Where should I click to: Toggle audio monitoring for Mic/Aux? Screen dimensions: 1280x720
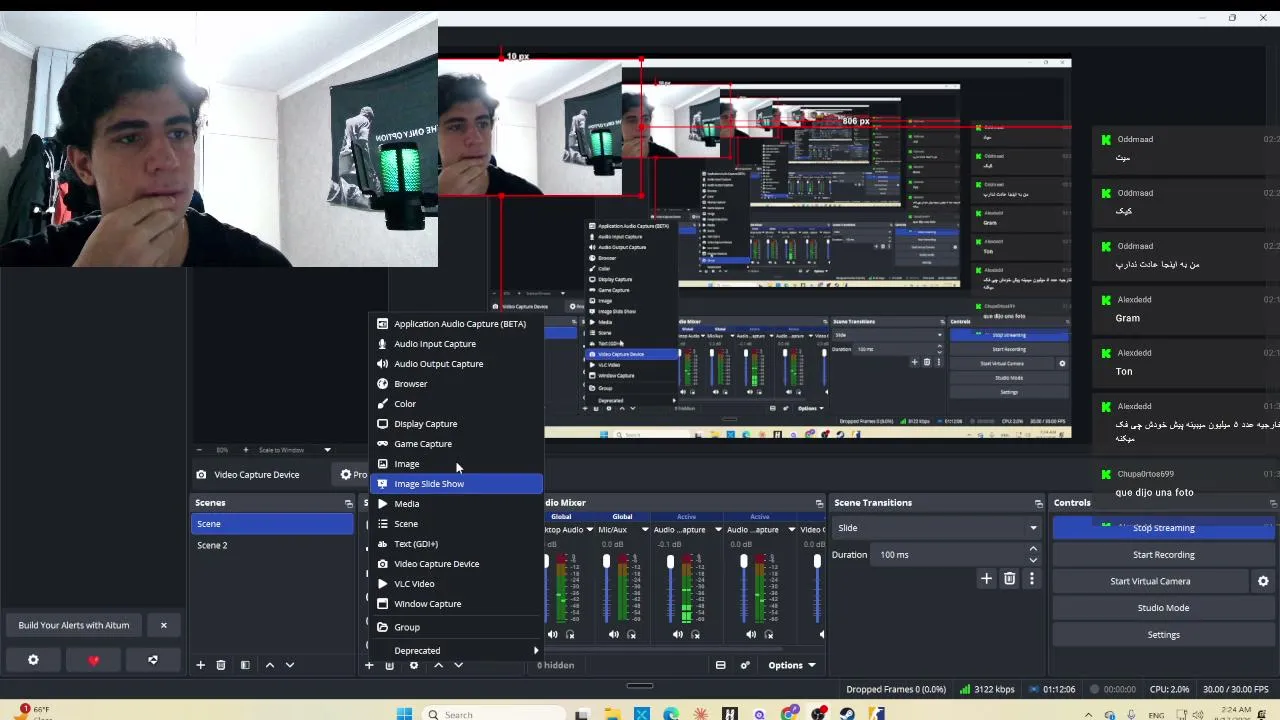click(x=632, y=634)
